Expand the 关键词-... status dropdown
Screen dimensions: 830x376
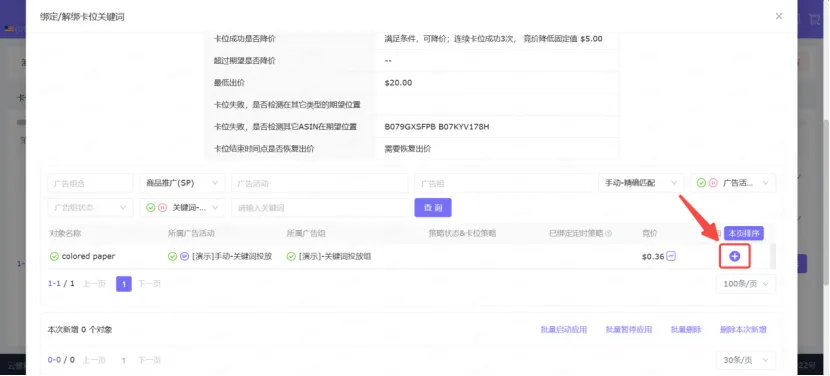click(x=182, y=208)
